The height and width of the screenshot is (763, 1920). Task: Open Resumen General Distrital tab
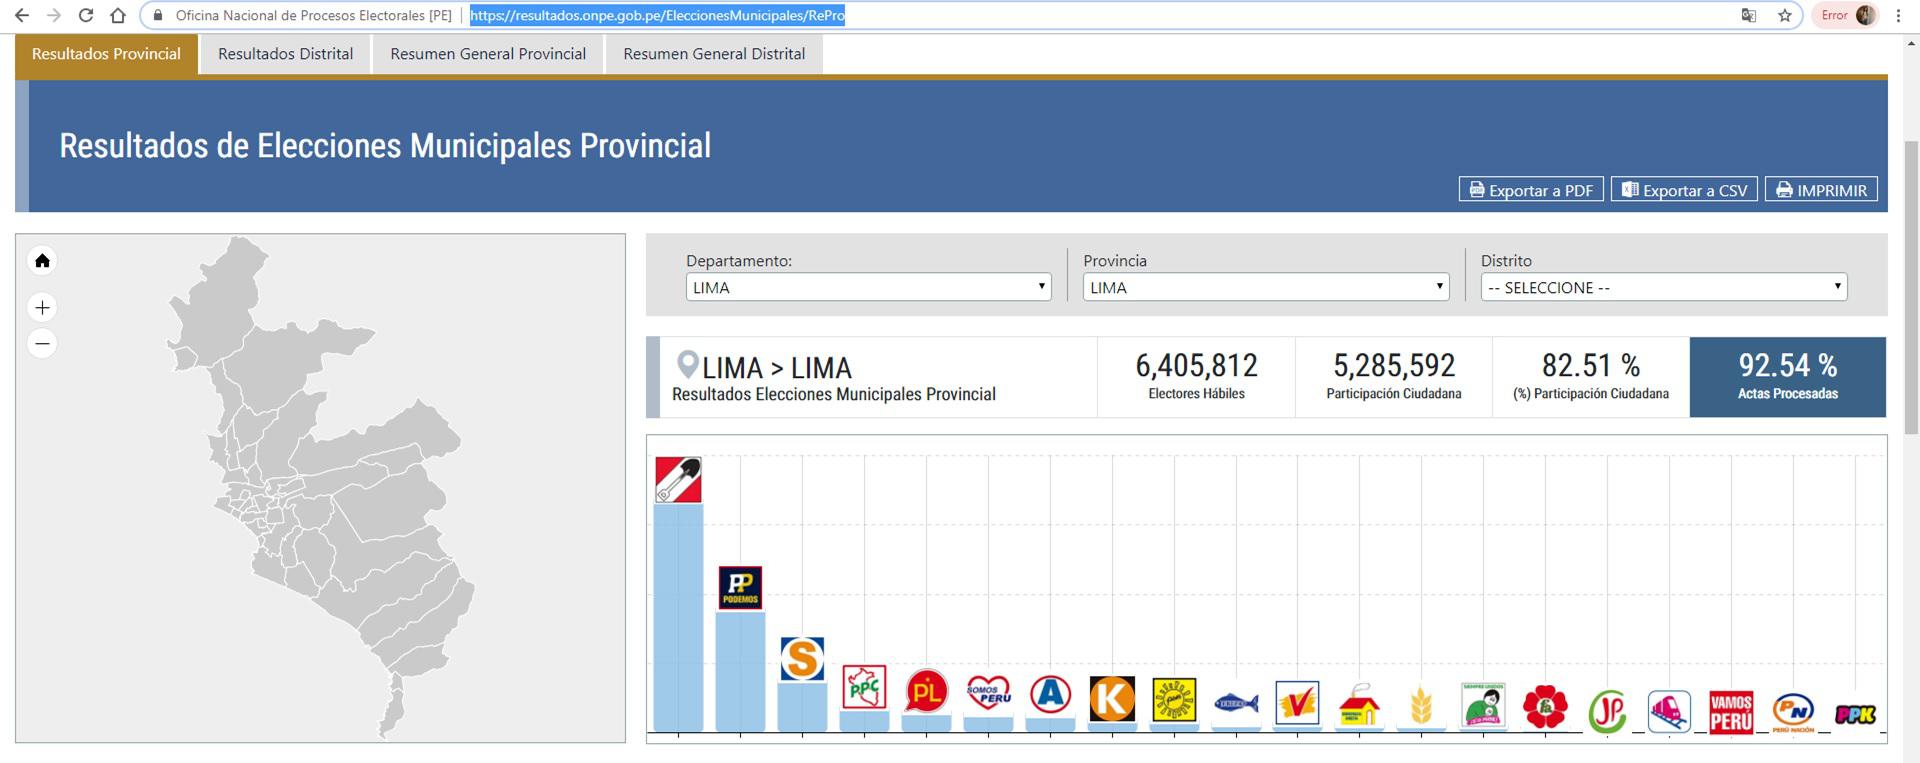(x=714, y=54)
